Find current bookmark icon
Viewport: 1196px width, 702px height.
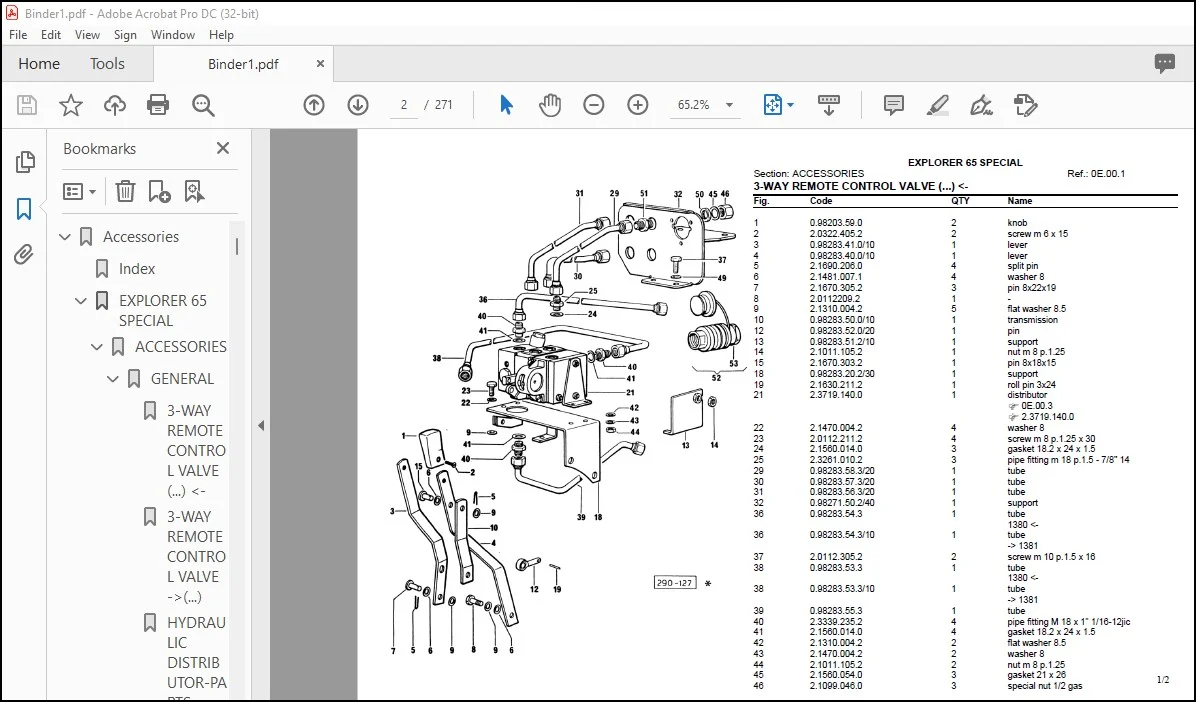pos(194,192)
